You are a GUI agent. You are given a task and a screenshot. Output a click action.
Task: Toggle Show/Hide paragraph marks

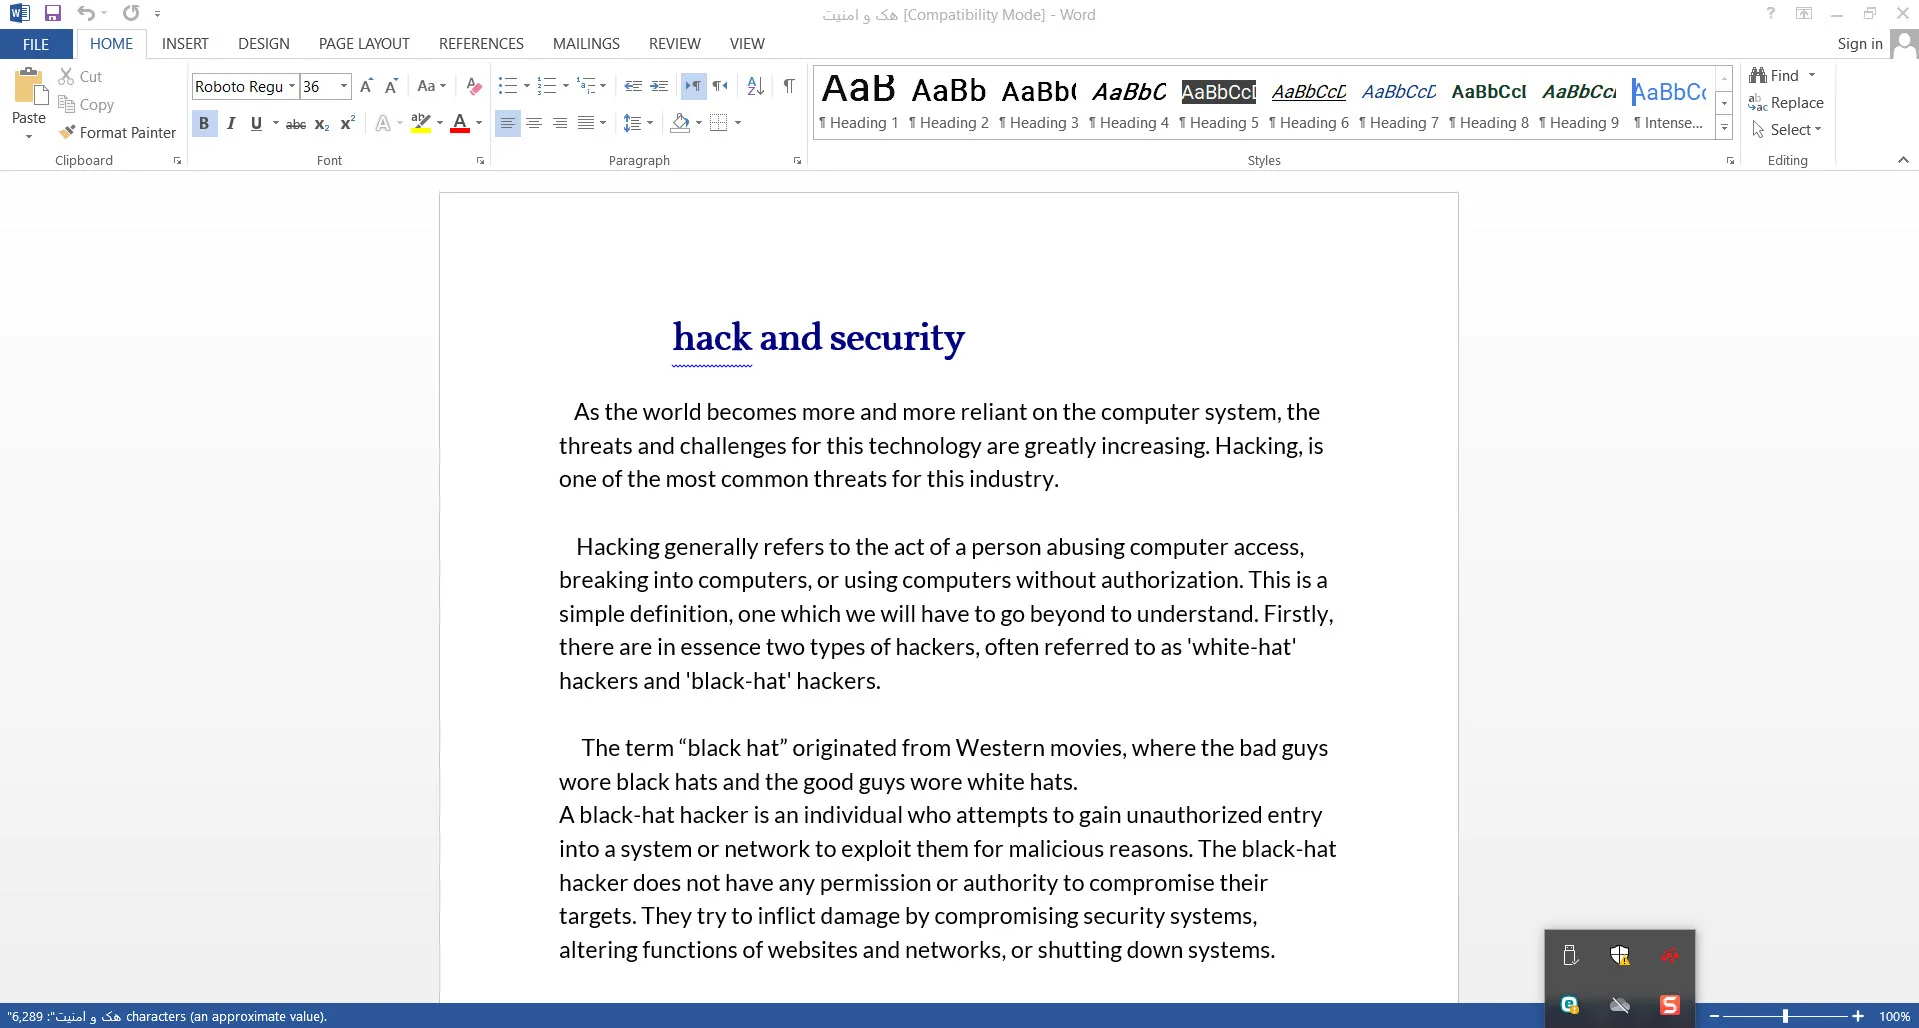[789, 86]
